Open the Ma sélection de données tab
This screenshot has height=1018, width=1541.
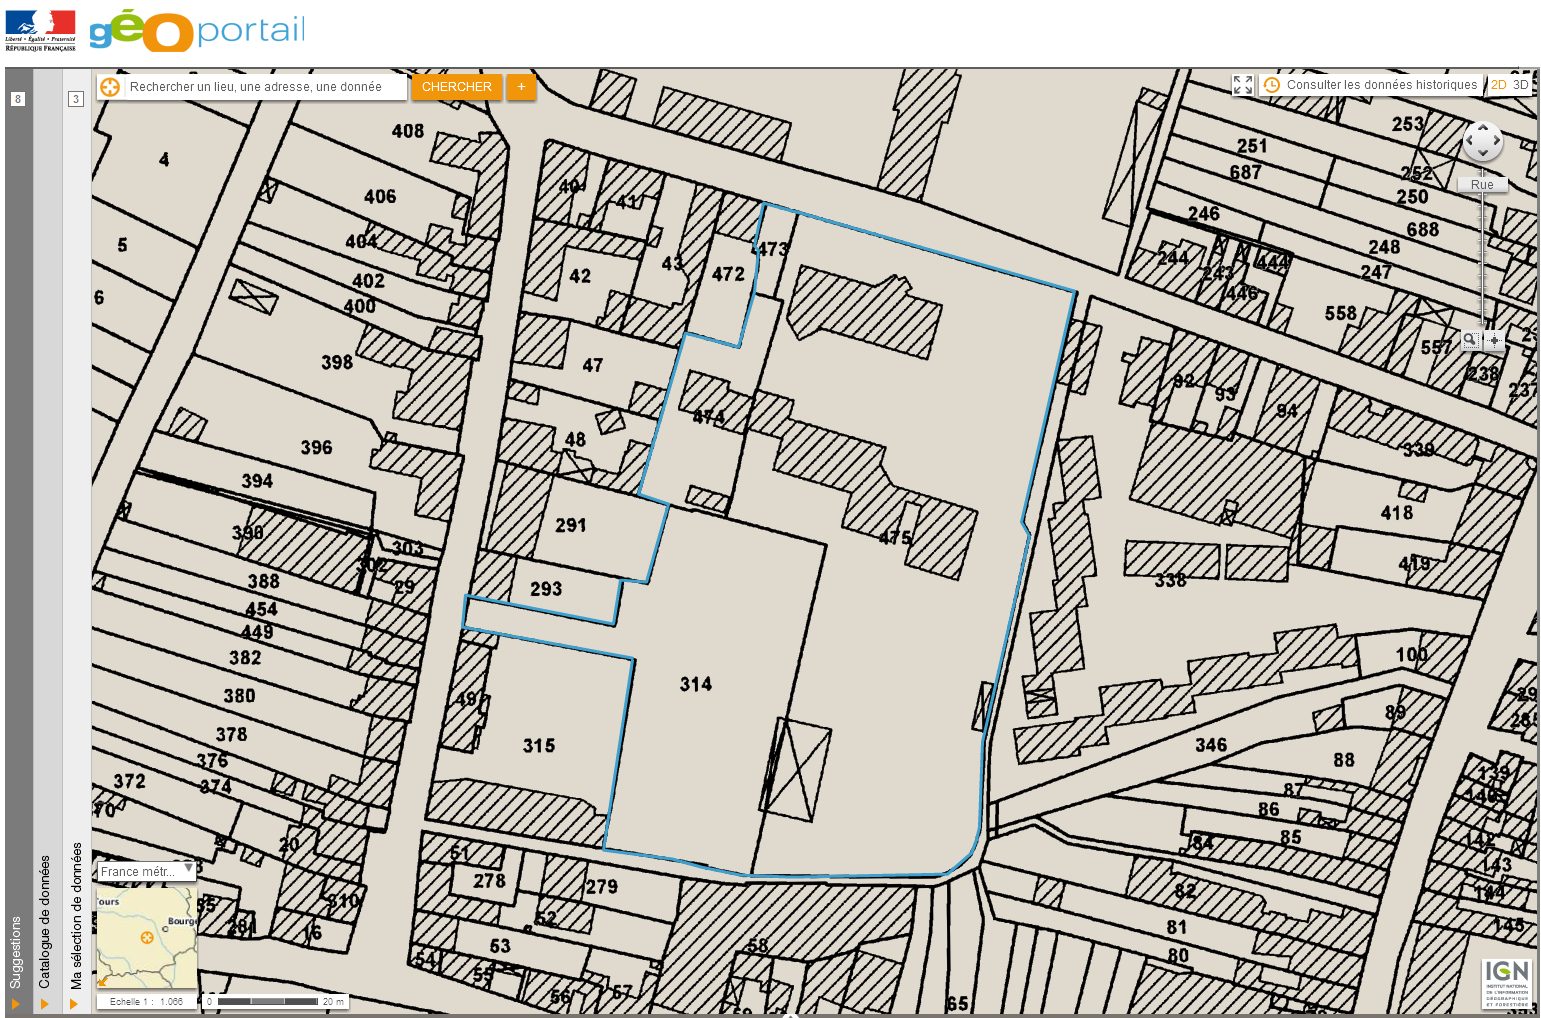[76, 915]
